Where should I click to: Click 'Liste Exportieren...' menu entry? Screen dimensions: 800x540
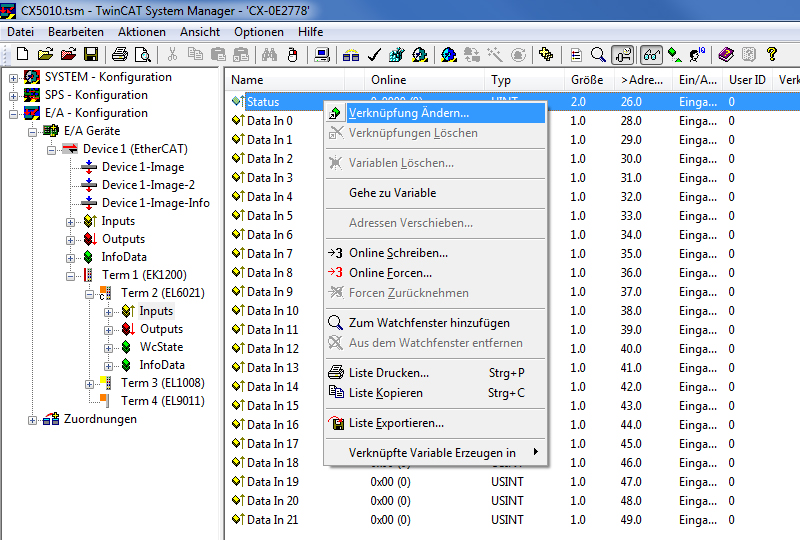pyautogui.click(x=396, y=423)
